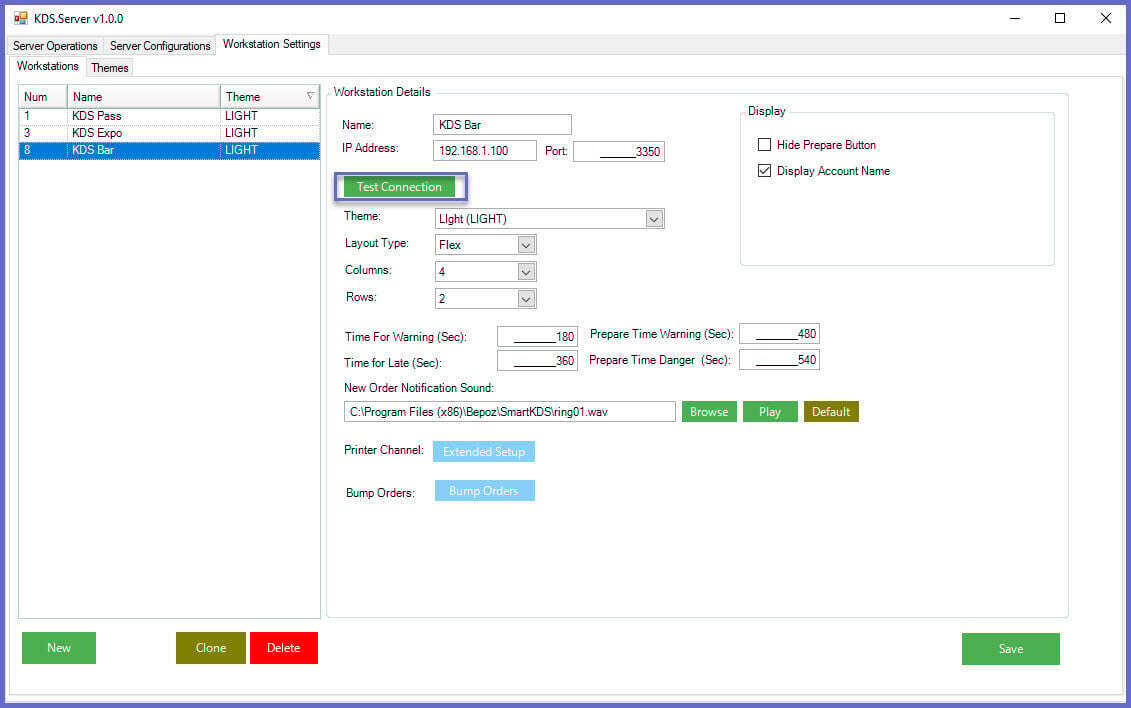Click the workstation Name input field
The height and width of the screenshot is (708, 1131).
(502, 125)
